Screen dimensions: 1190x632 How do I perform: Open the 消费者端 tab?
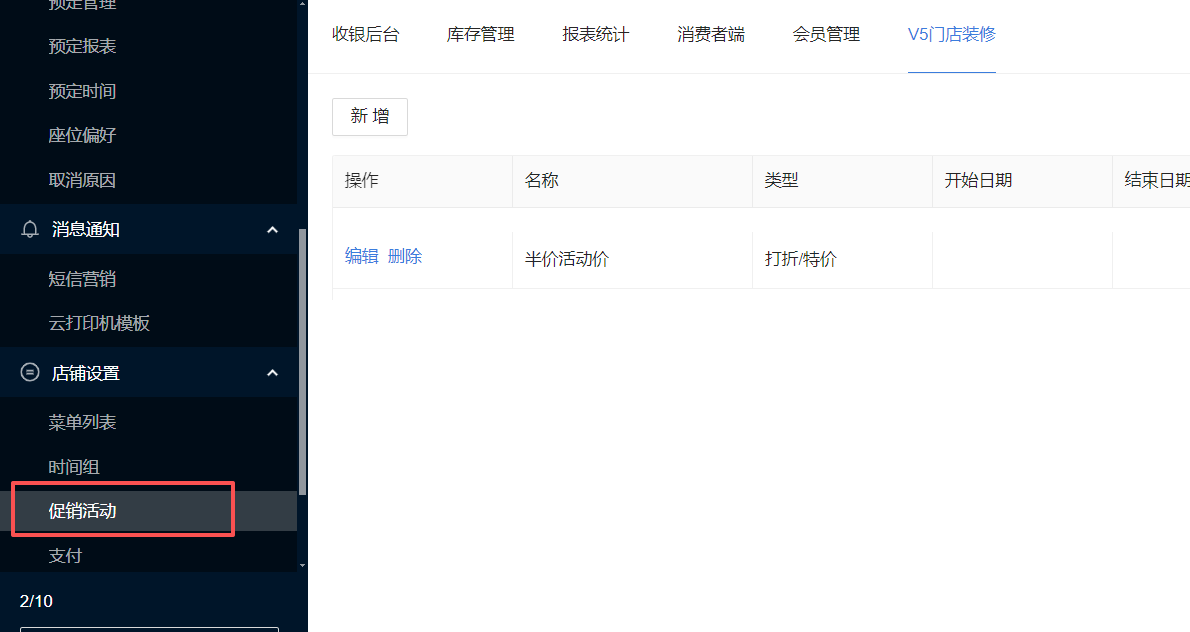pos(711,35)
